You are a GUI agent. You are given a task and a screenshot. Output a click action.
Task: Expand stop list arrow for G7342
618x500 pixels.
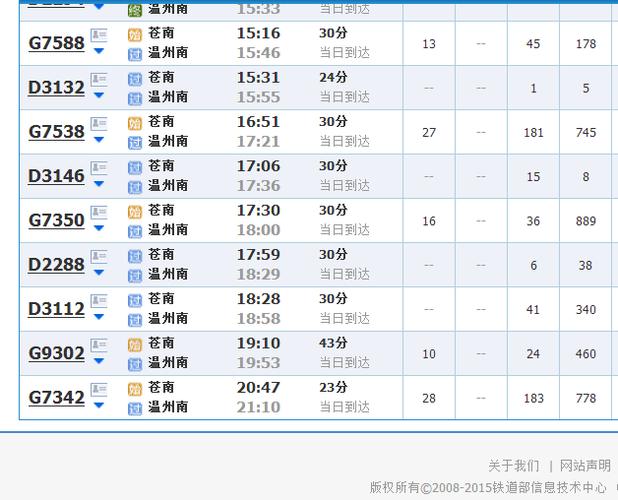click(x=99, y=405)
